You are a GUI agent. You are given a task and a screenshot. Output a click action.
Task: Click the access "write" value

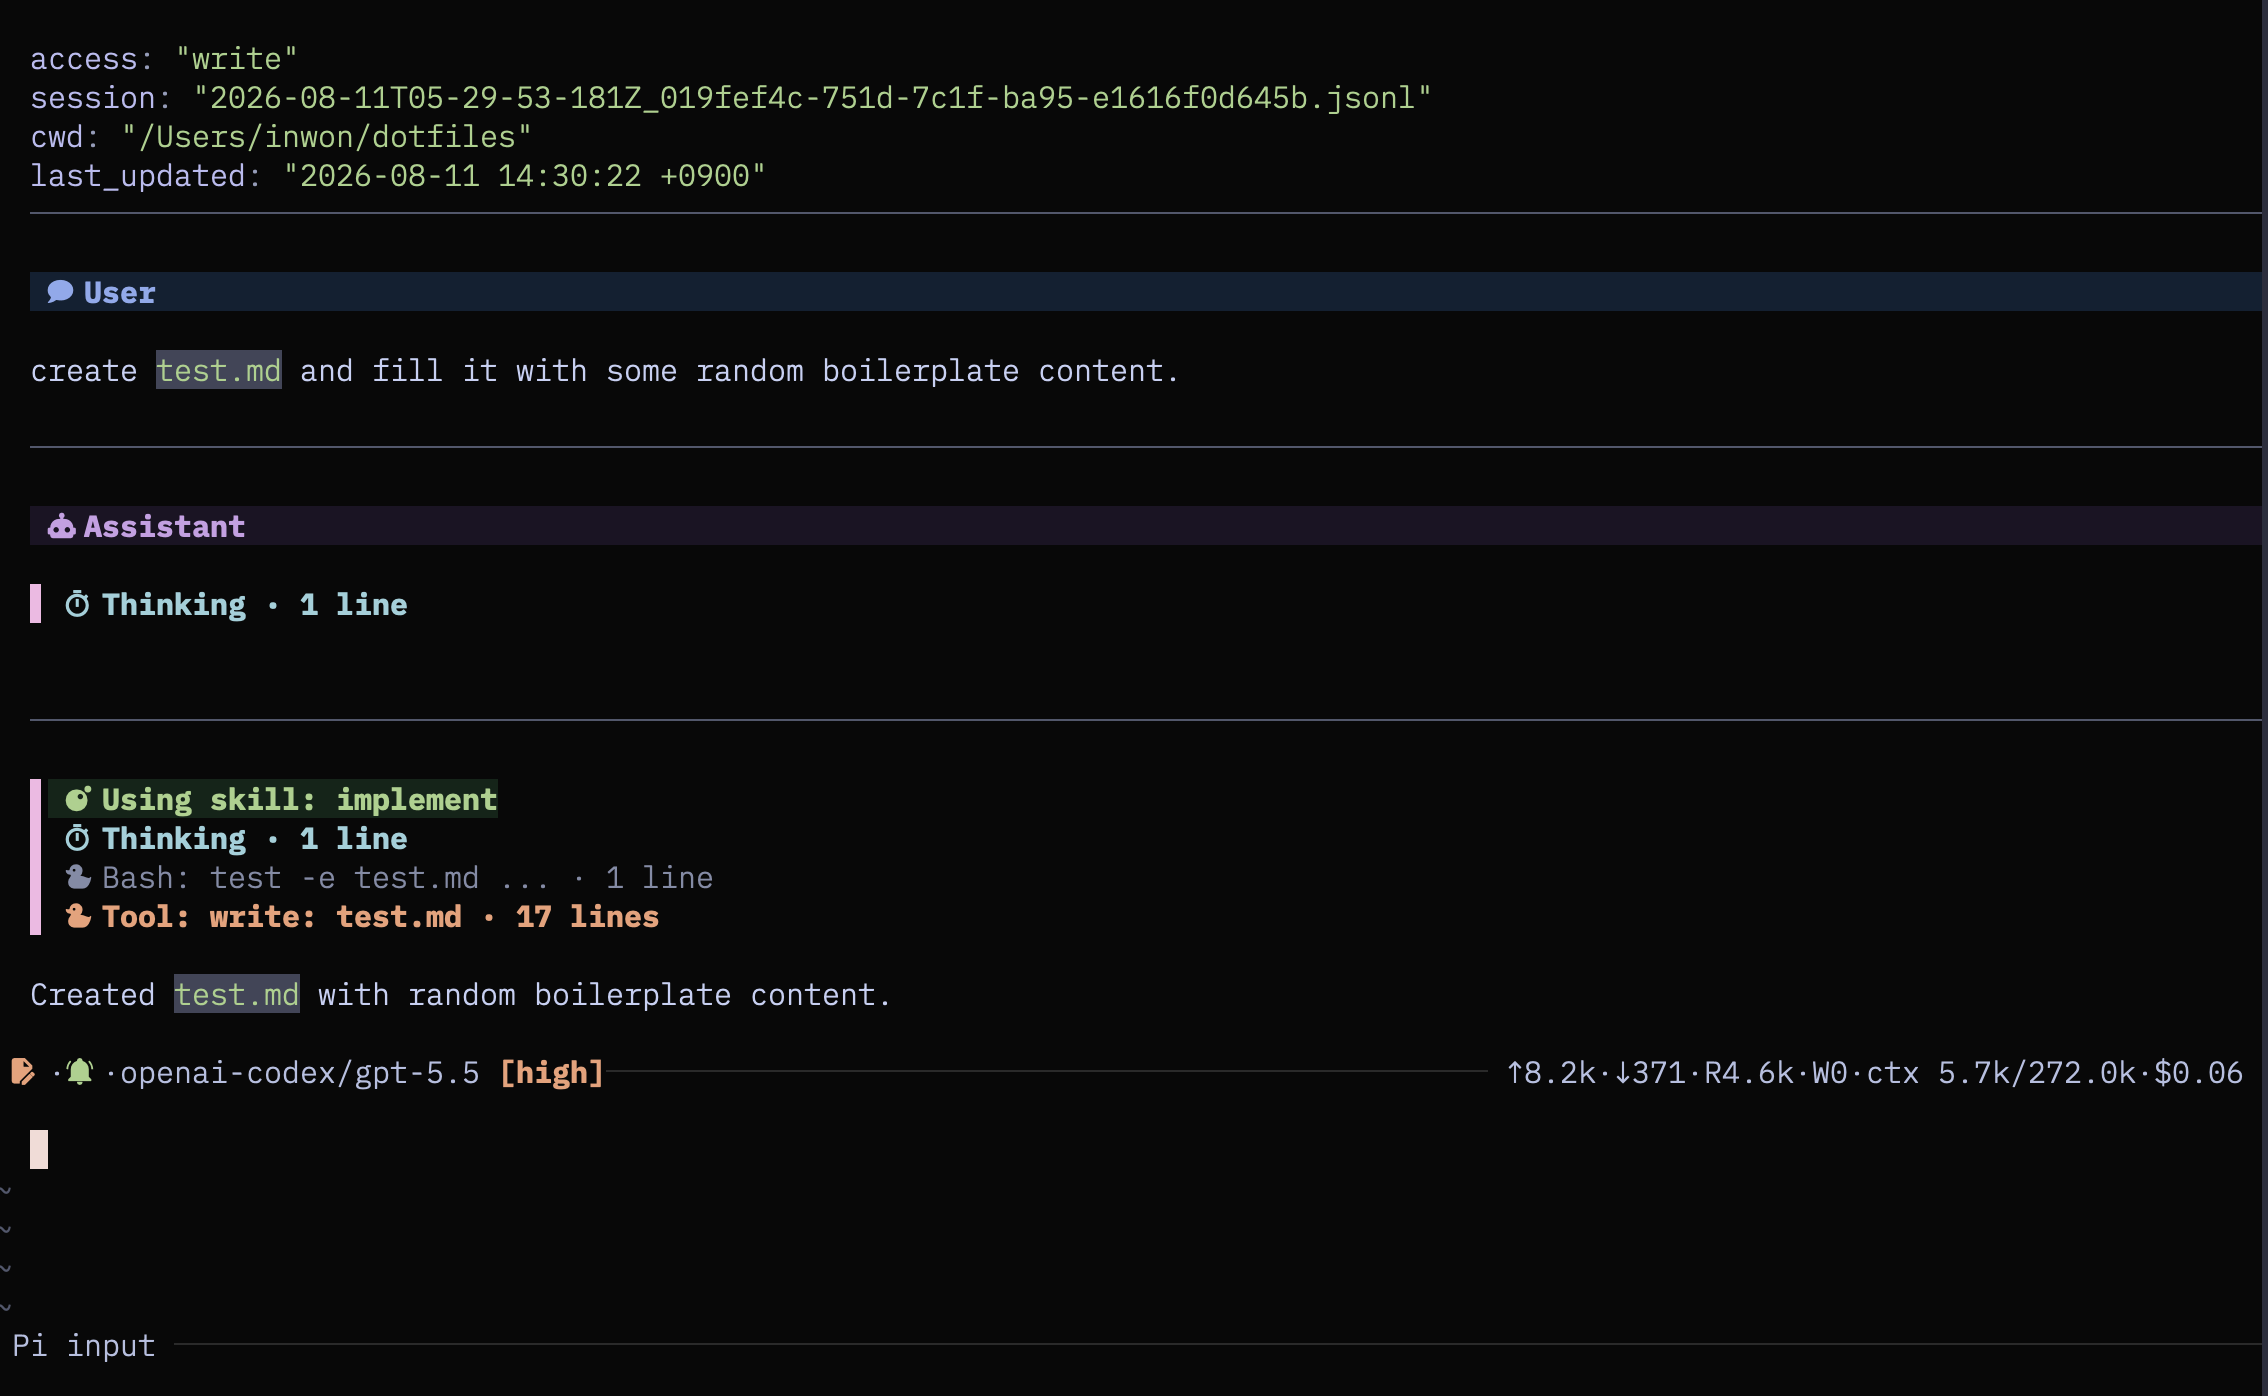[x=237, y=59]
